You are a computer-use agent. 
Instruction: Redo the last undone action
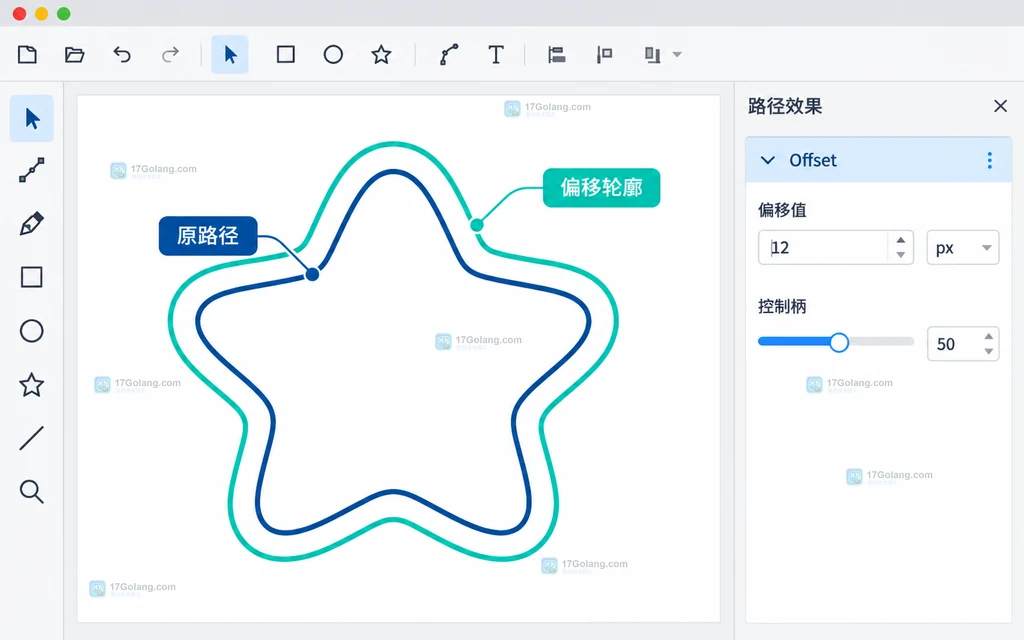point(170,55)
